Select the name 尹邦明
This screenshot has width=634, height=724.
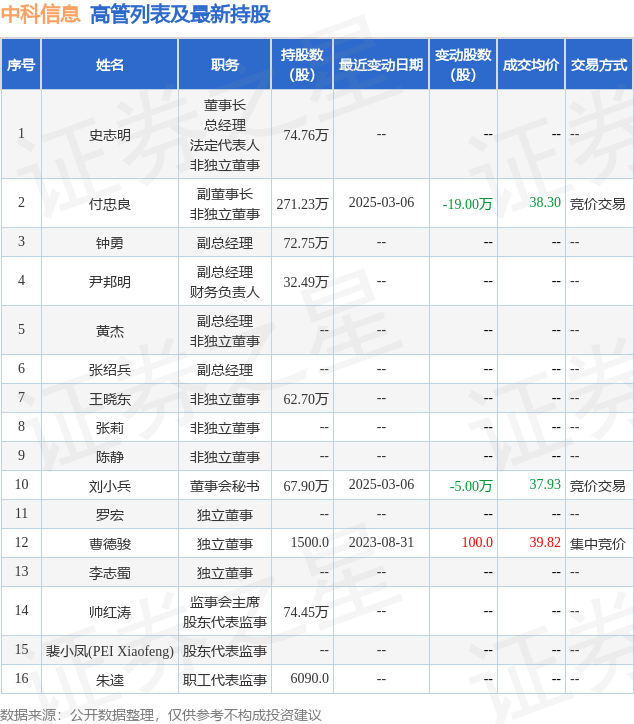tap(110, 282)
